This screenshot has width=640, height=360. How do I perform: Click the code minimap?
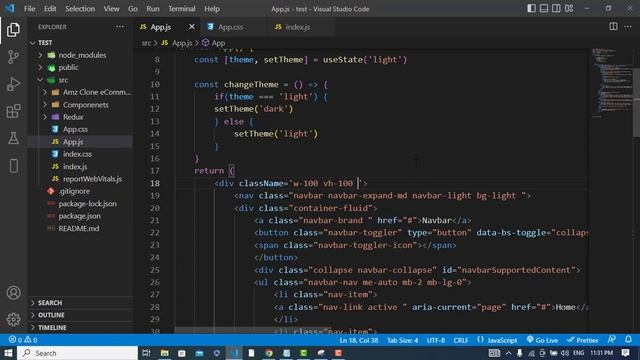[x=611, y=83]
